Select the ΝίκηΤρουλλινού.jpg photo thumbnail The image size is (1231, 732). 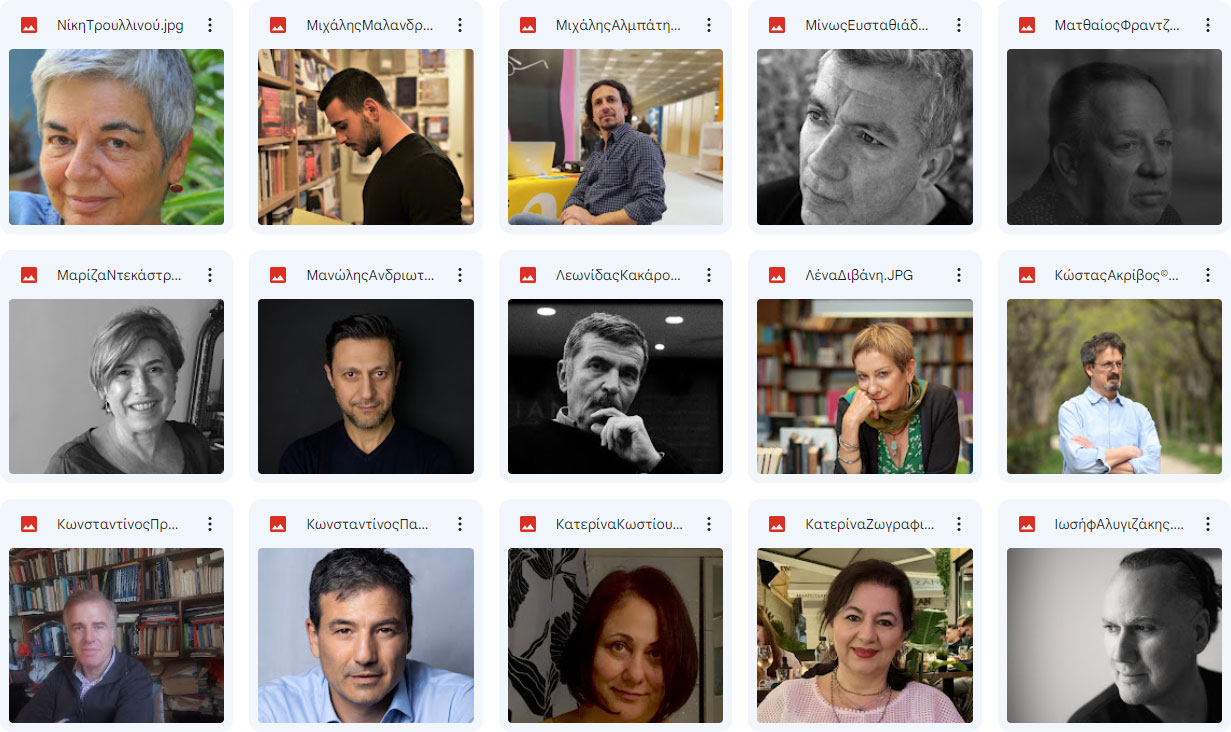coord(116,137)
